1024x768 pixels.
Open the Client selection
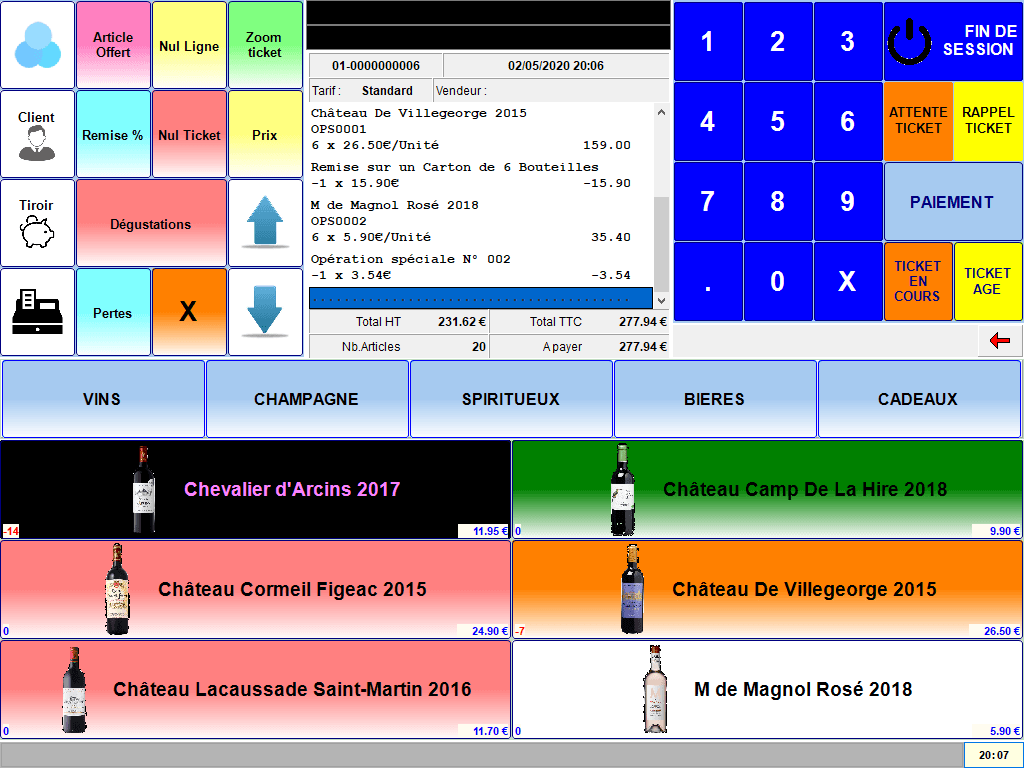point(38,134)
